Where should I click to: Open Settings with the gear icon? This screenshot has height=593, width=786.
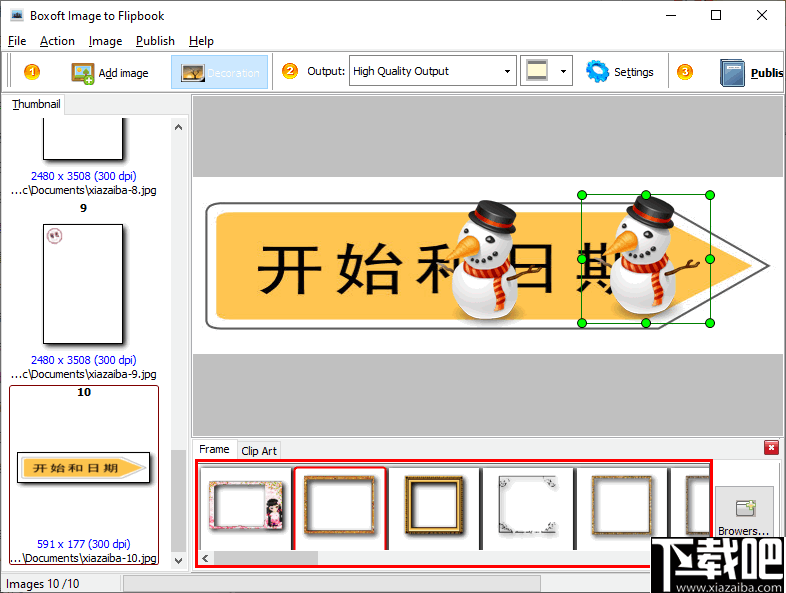[597, 72]
